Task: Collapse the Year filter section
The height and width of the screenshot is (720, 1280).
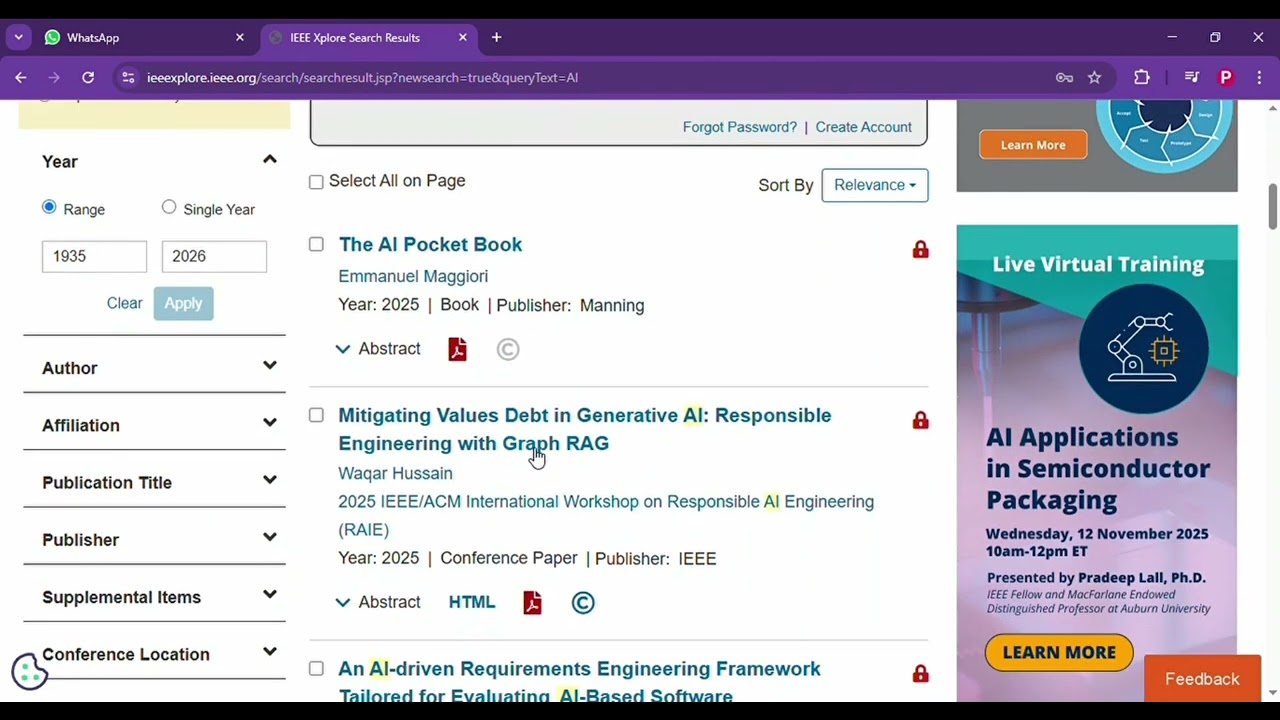Action: pyautogui.click(x=269, y=160)
